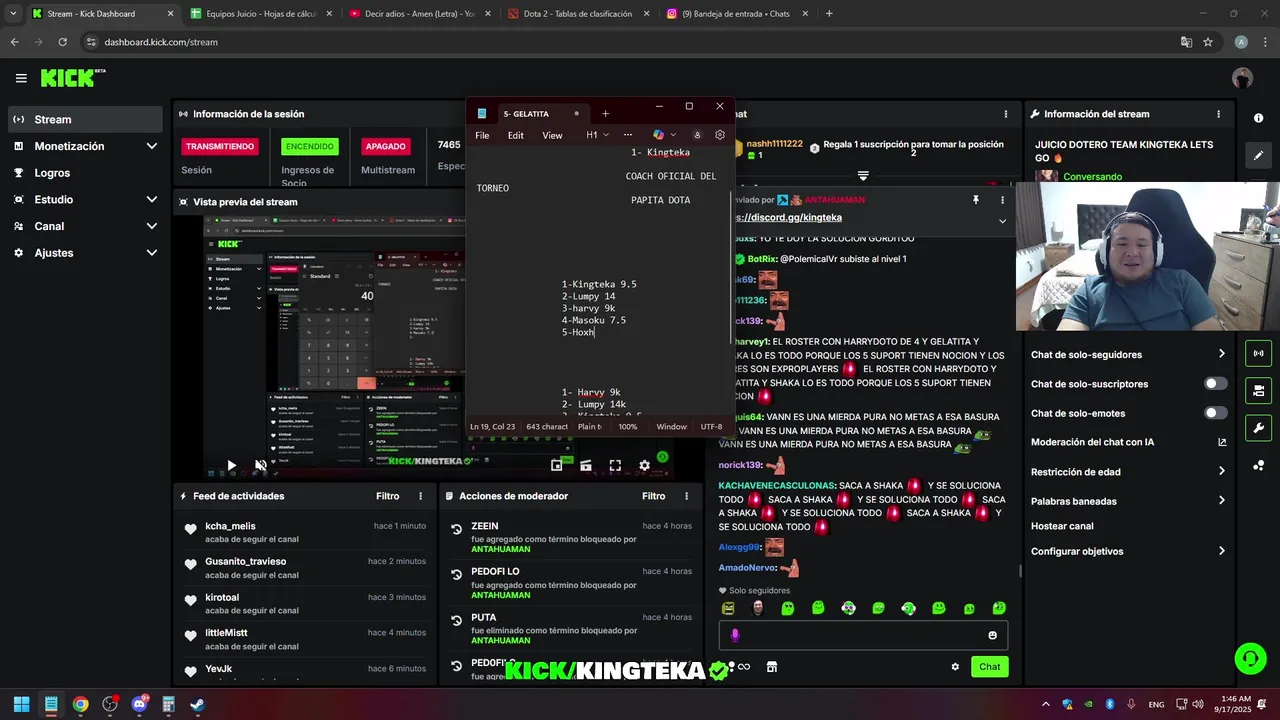Toggle Chat de solo-suscriptores switch
Image resolution: width=1280 pixels, height=720 pixels.
[x=1215, y=384]
